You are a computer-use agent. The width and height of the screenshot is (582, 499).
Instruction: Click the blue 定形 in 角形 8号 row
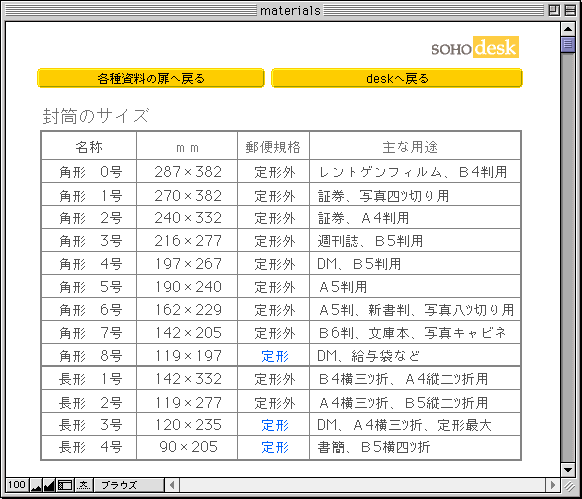[275, 356]
